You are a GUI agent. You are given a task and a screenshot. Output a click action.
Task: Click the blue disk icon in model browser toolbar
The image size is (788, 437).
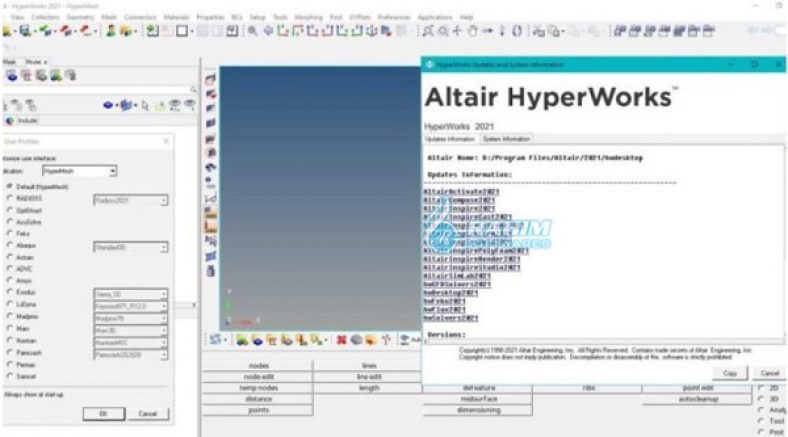(x=108, y=105)
